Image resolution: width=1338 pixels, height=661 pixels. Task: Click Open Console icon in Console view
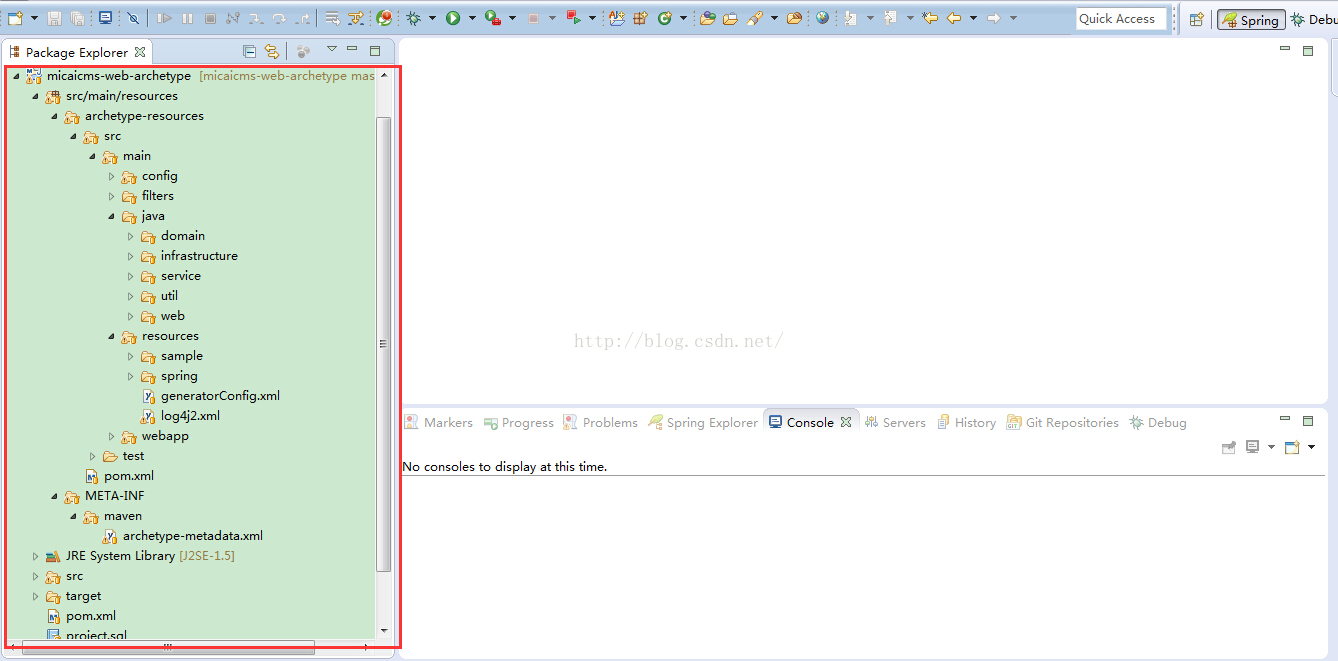1292,447
